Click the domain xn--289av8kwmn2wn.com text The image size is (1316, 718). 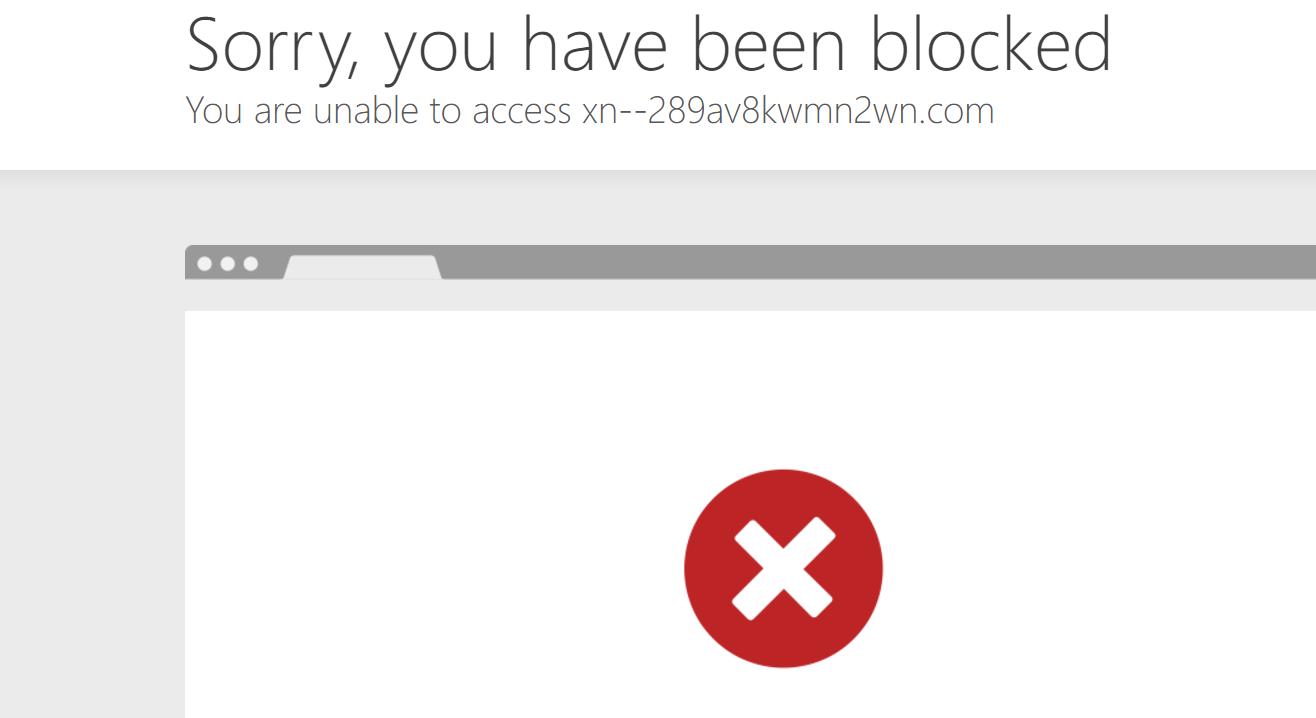click(x=788, y=110)
